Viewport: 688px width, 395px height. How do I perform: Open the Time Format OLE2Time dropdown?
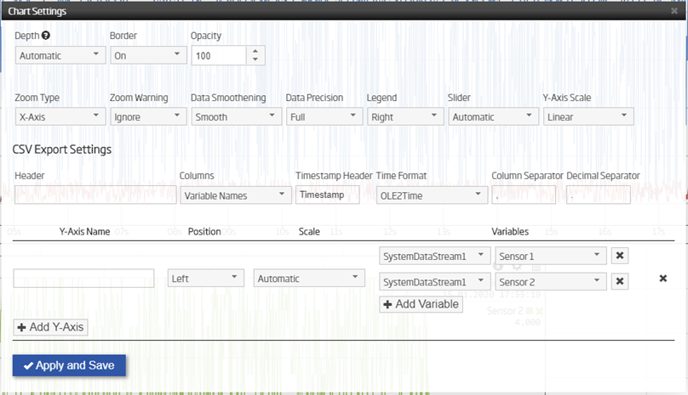coord(432,195)
